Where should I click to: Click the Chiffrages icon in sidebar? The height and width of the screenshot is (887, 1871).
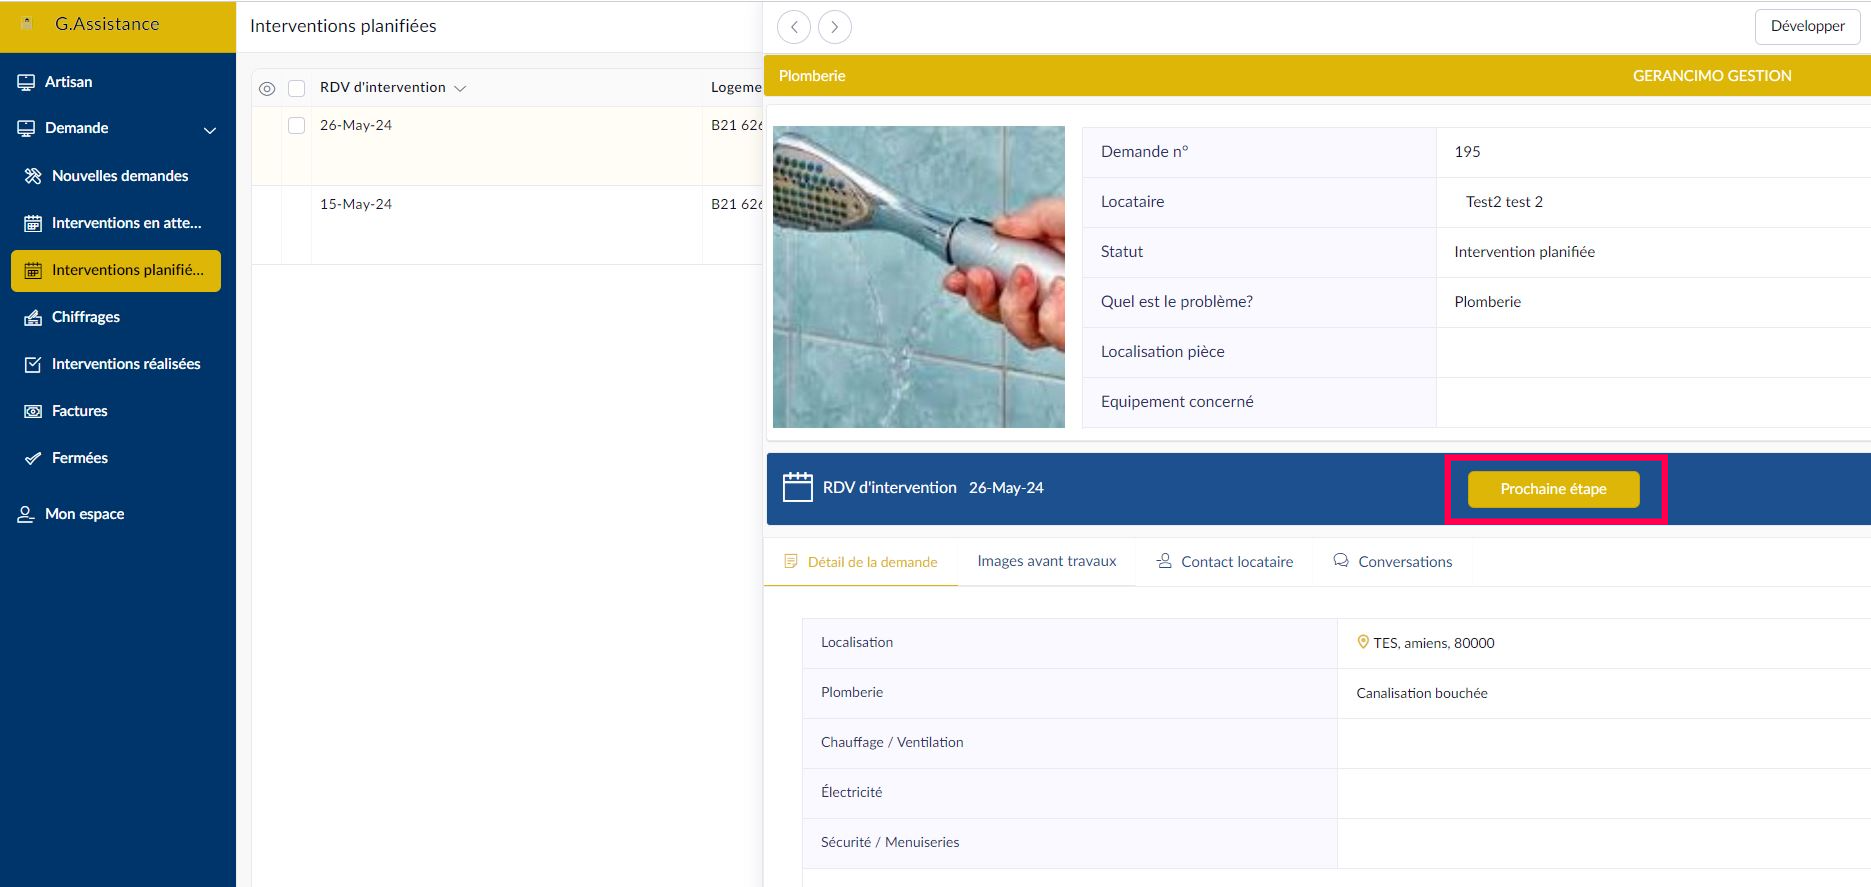click(x=33, y=317)
